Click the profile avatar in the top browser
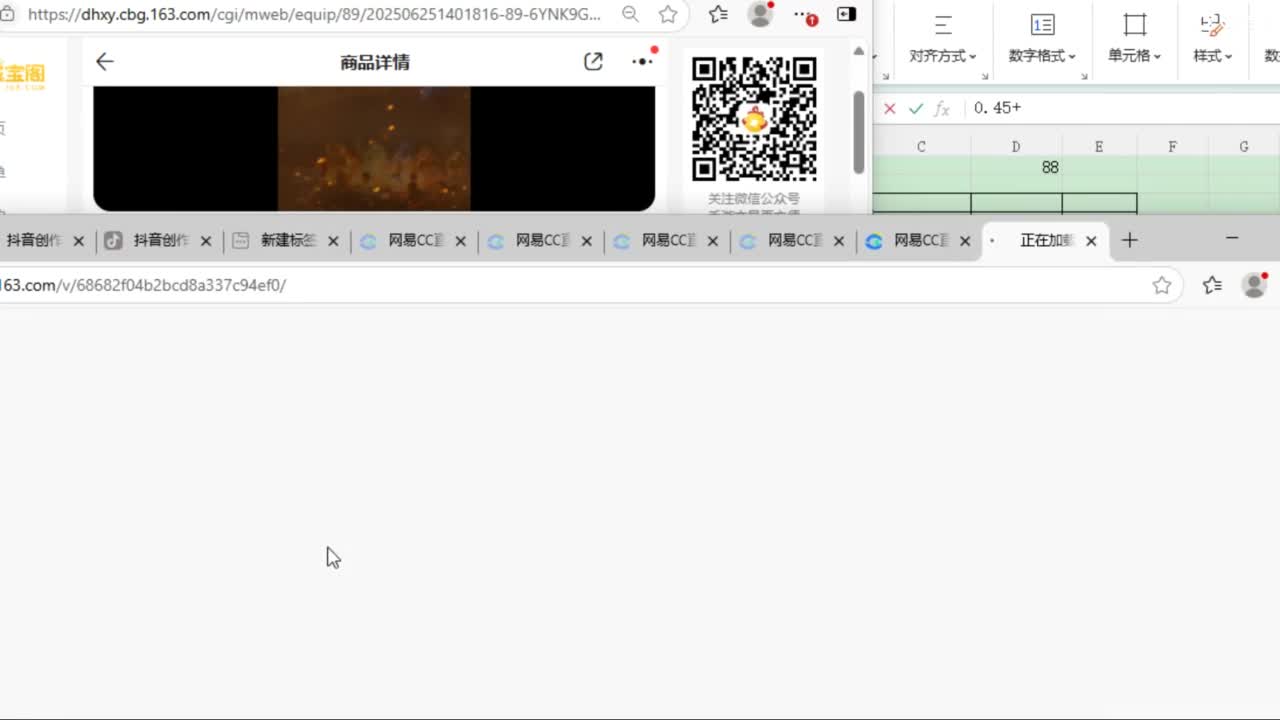The height and width of the screenshot is (720, 1280). pos(761,14)
